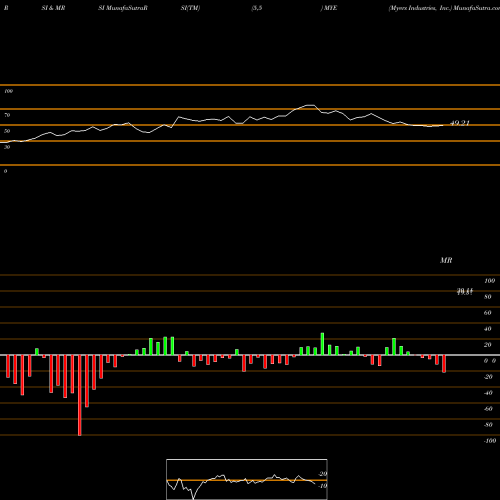Click the 20 label on the MR axis

click(x=488, y=345)
